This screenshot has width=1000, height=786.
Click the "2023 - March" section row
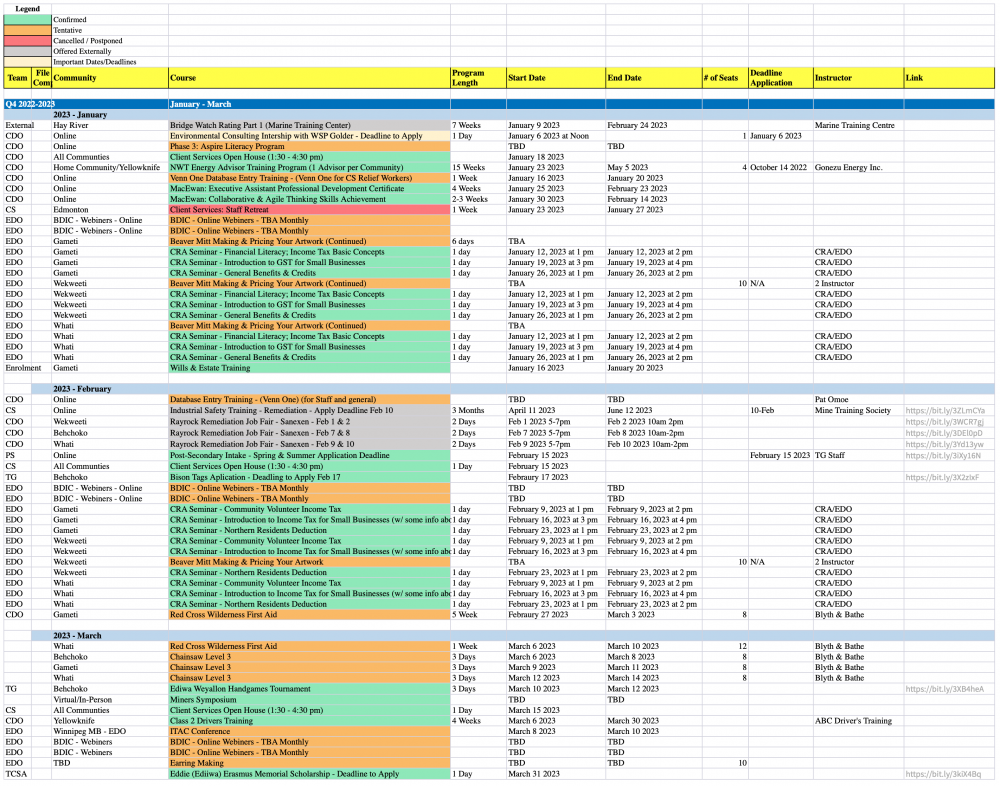[x=513, y=636]
